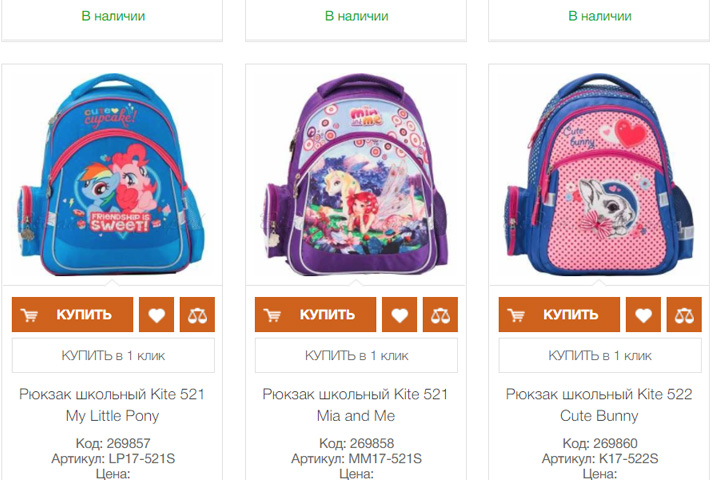Click КУПИТЬ for the My Little Pony backpack
Image resolution: width=720 pixels, height=480 pixels.
click(73, 315)
